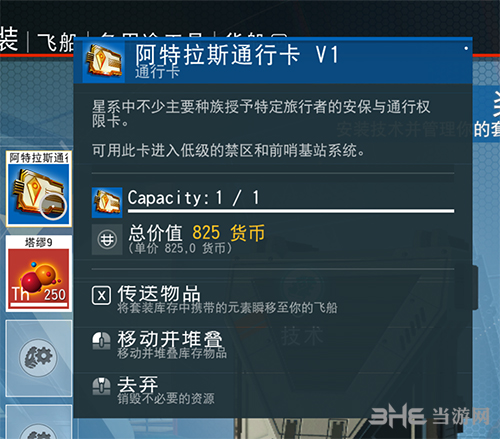
Task: Click the Capacity 1 / 1 bar
Action: point(291,202)
